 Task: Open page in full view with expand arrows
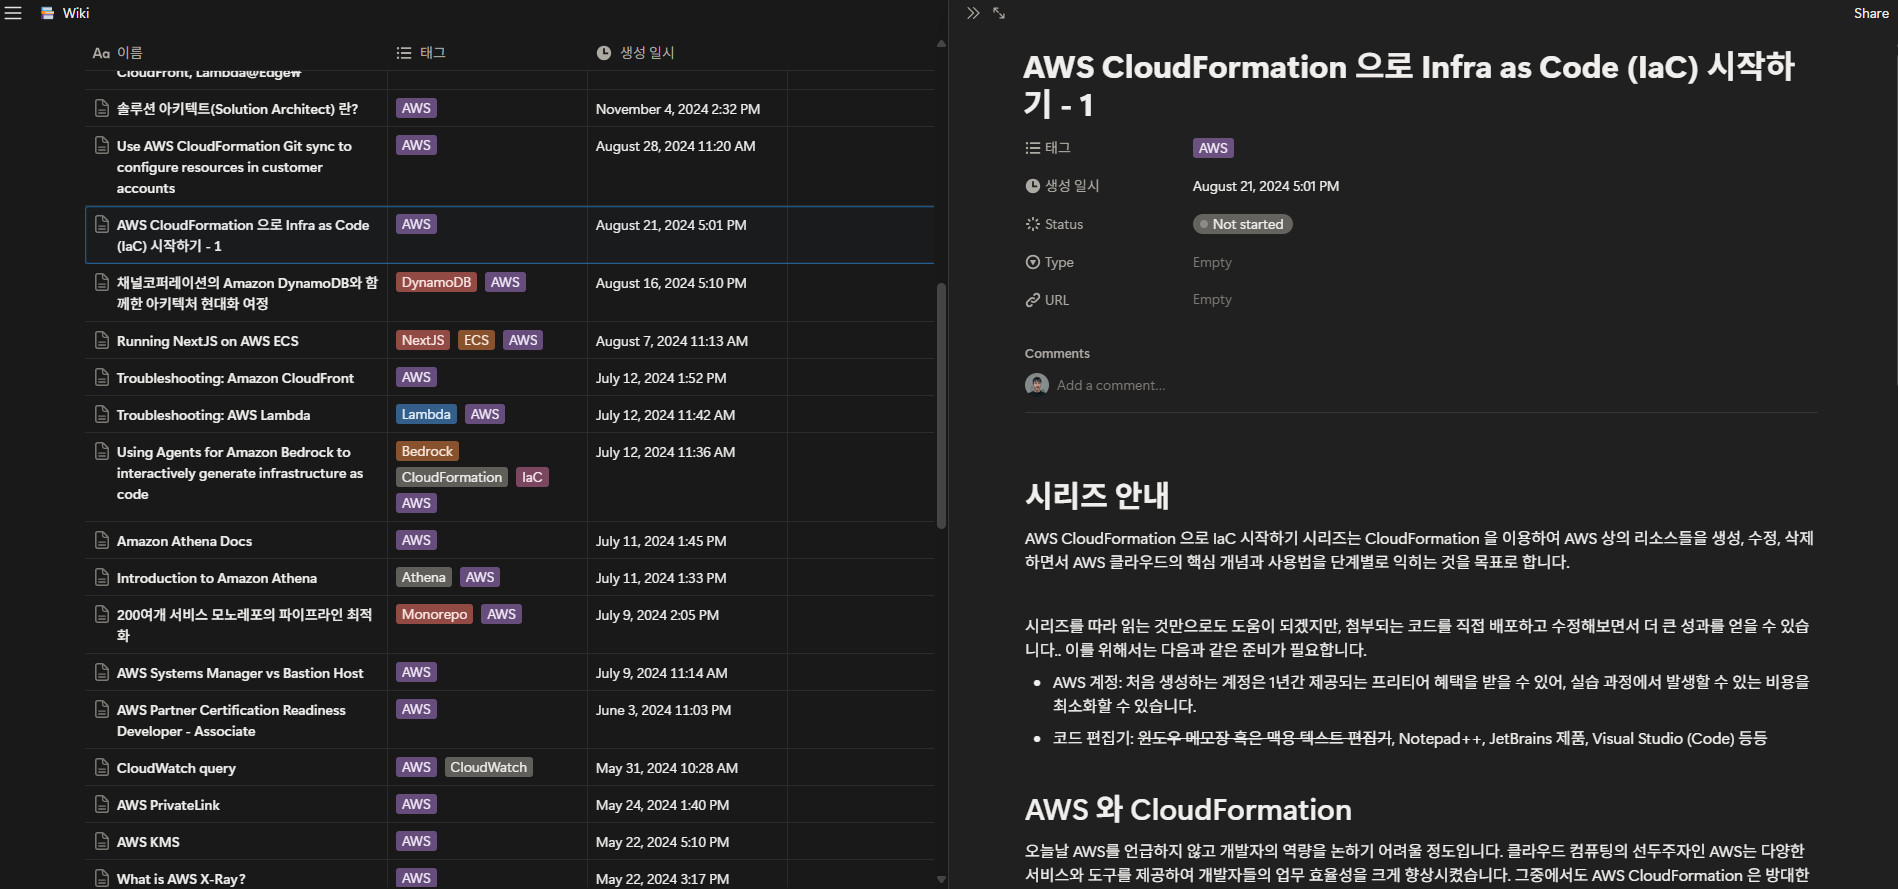point(999,13)
